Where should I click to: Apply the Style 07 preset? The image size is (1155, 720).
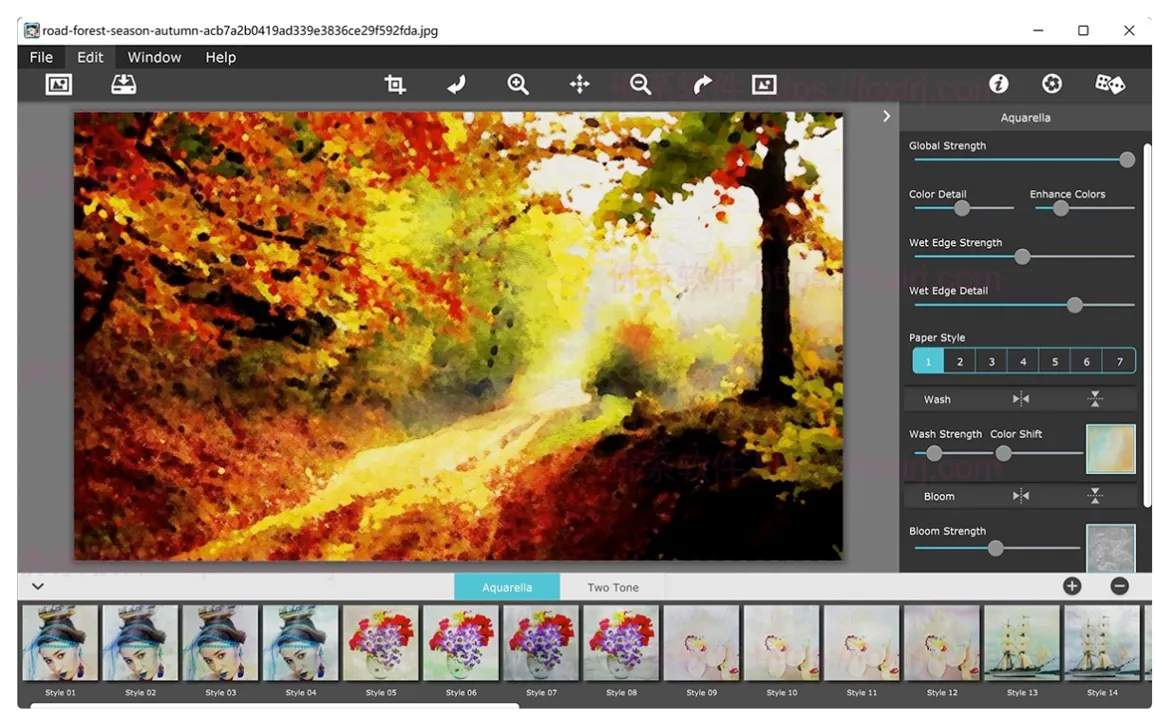541,643
